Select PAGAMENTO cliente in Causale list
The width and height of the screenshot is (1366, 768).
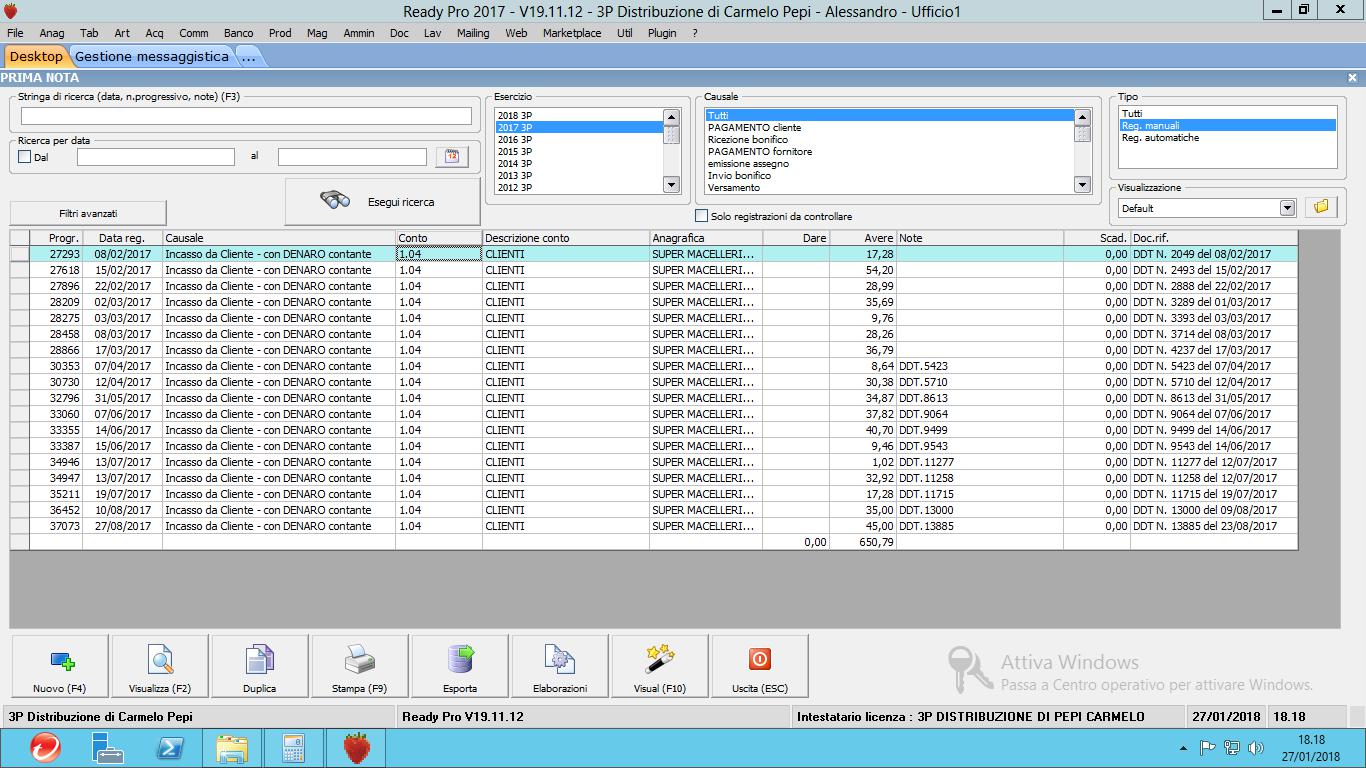click(x=889, y=128)
